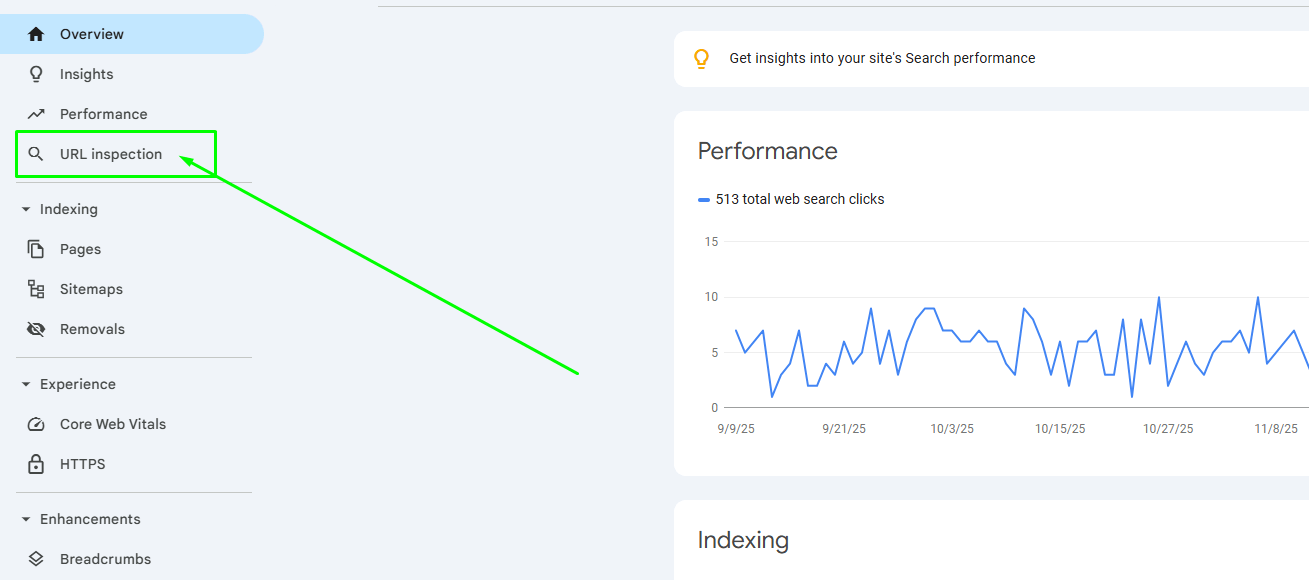The image size is (1309, 580).
Task: Click the HTTPS padlock icon
Action: pyautogui.click(x=36, y=464)
